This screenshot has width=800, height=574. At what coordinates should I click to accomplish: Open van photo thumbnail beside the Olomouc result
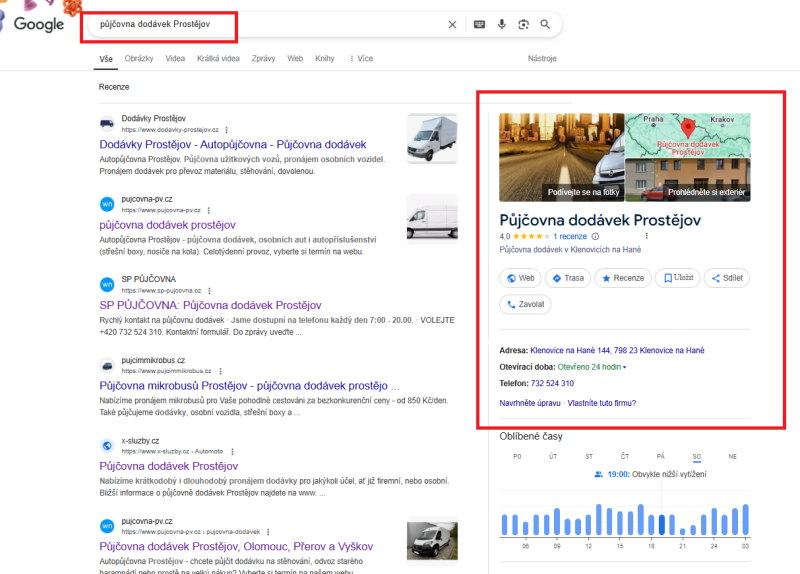432,541
